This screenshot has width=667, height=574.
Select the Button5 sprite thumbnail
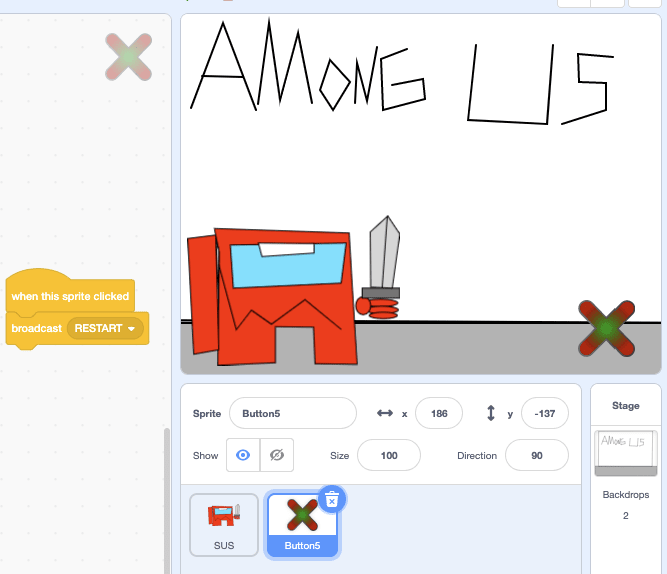302,525
